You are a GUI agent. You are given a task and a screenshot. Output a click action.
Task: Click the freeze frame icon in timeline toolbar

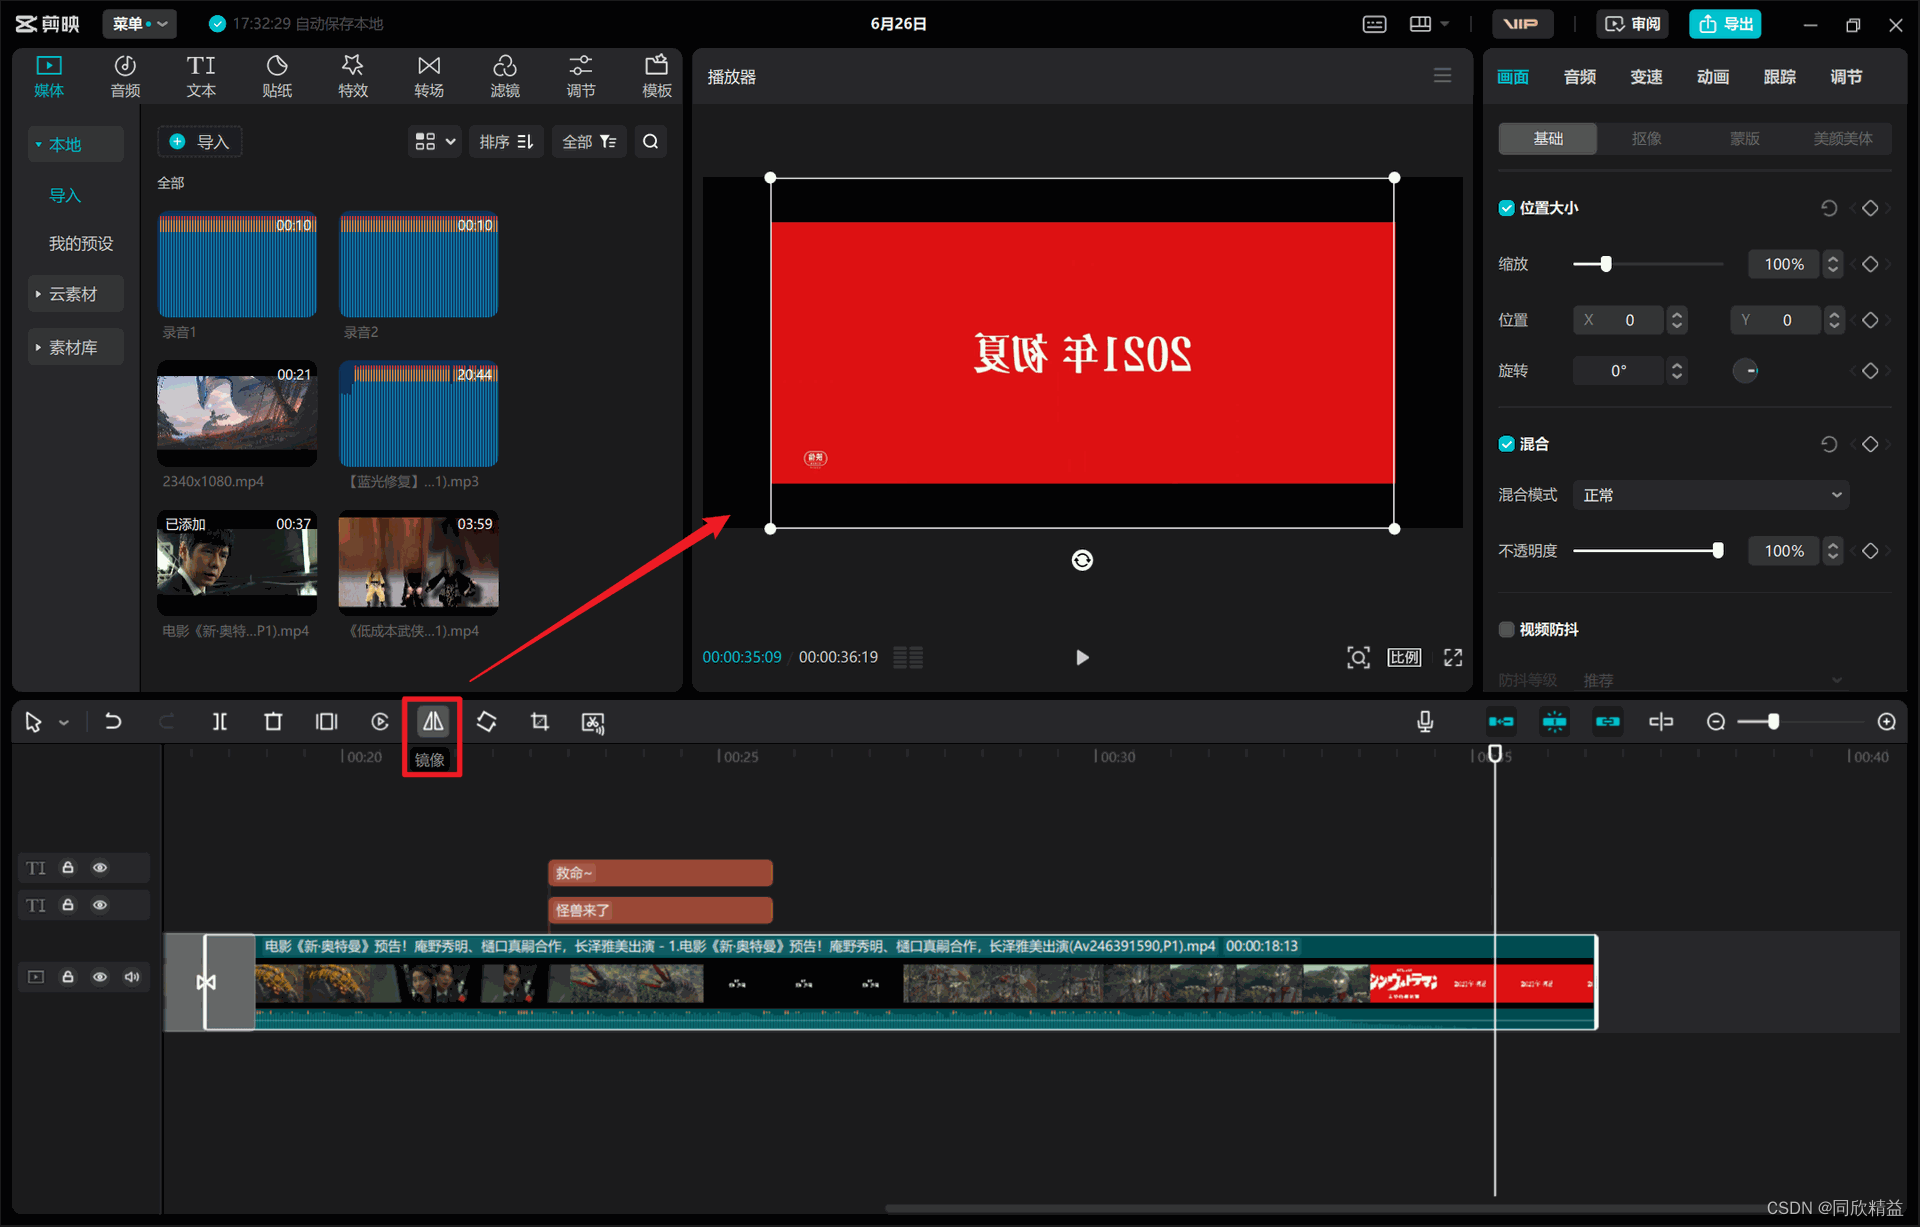click(x=326, y=721)
